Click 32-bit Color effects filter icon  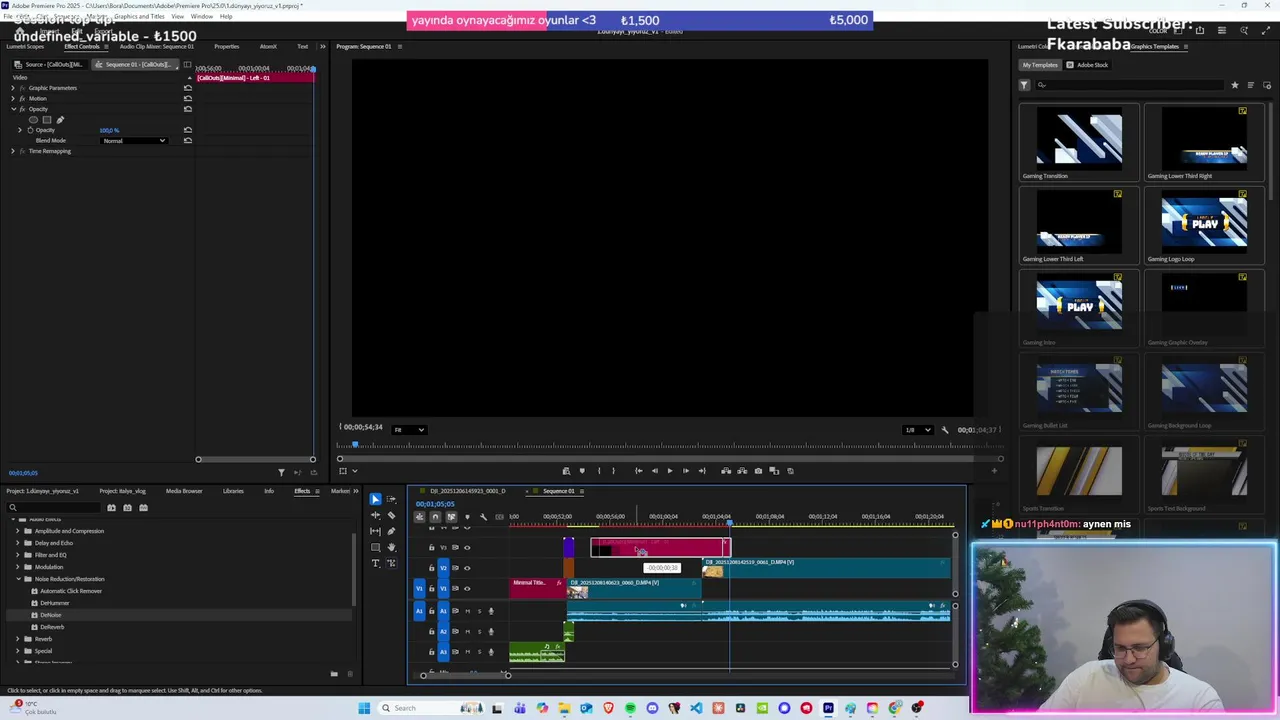[127, 507]
